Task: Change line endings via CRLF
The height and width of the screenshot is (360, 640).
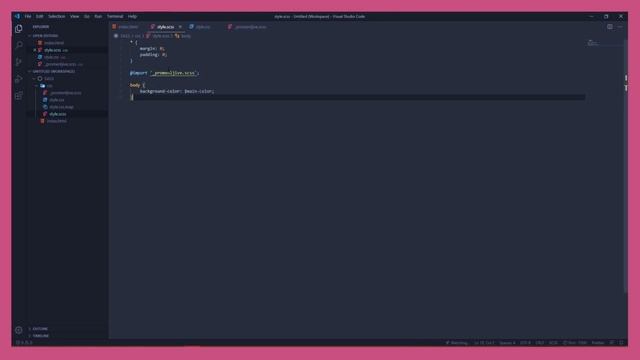Action: (540, 342)
